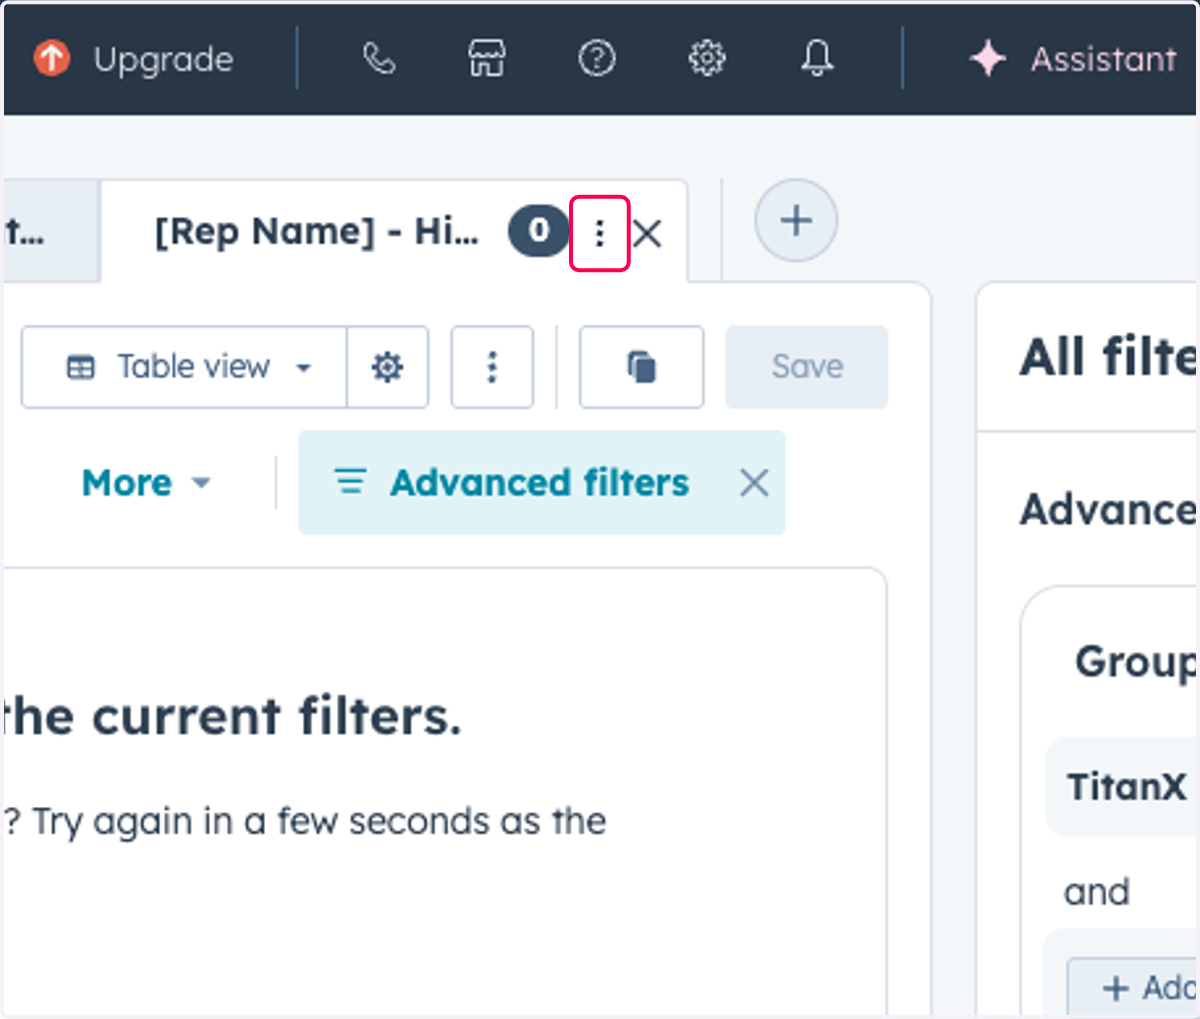Screen dimensions: 1200x1019
Task: Open the Settings gear in top bar
Action: click(x=707, y=58)
